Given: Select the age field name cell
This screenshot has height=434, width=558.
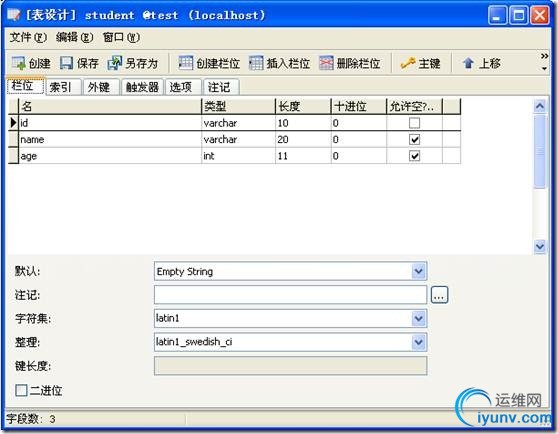Looking at the screenshot, I should pos(110,156).
